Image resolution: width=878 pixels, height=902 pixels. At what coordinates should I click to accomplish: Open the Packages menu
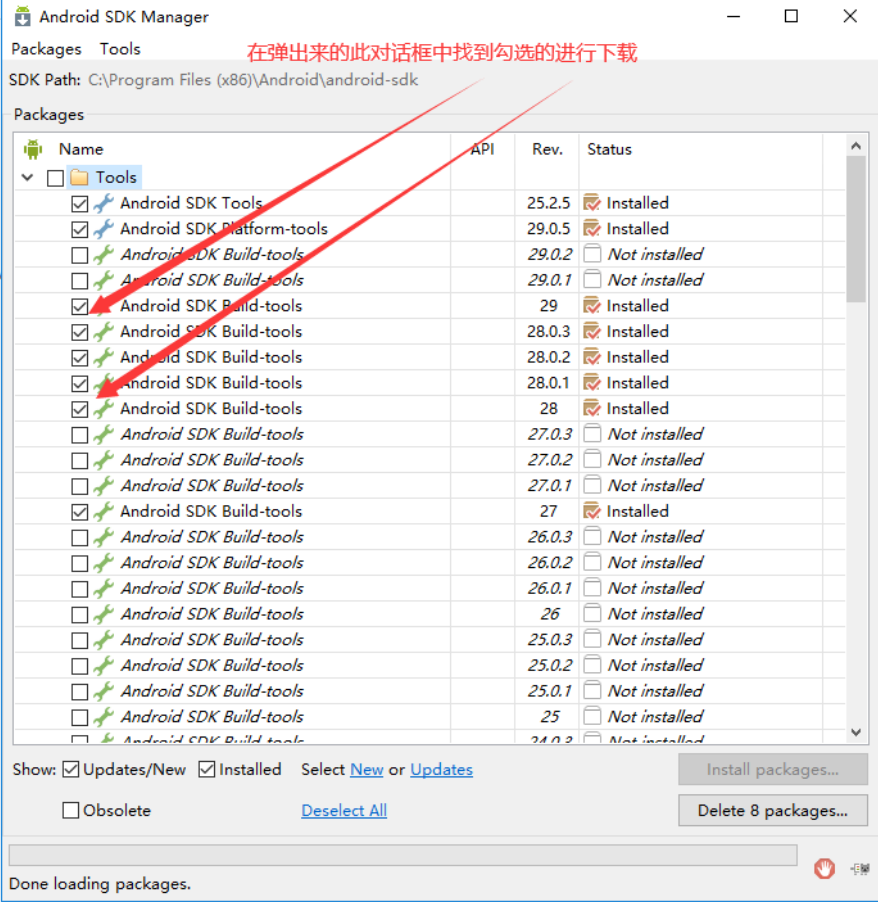(x=46, y=49)
